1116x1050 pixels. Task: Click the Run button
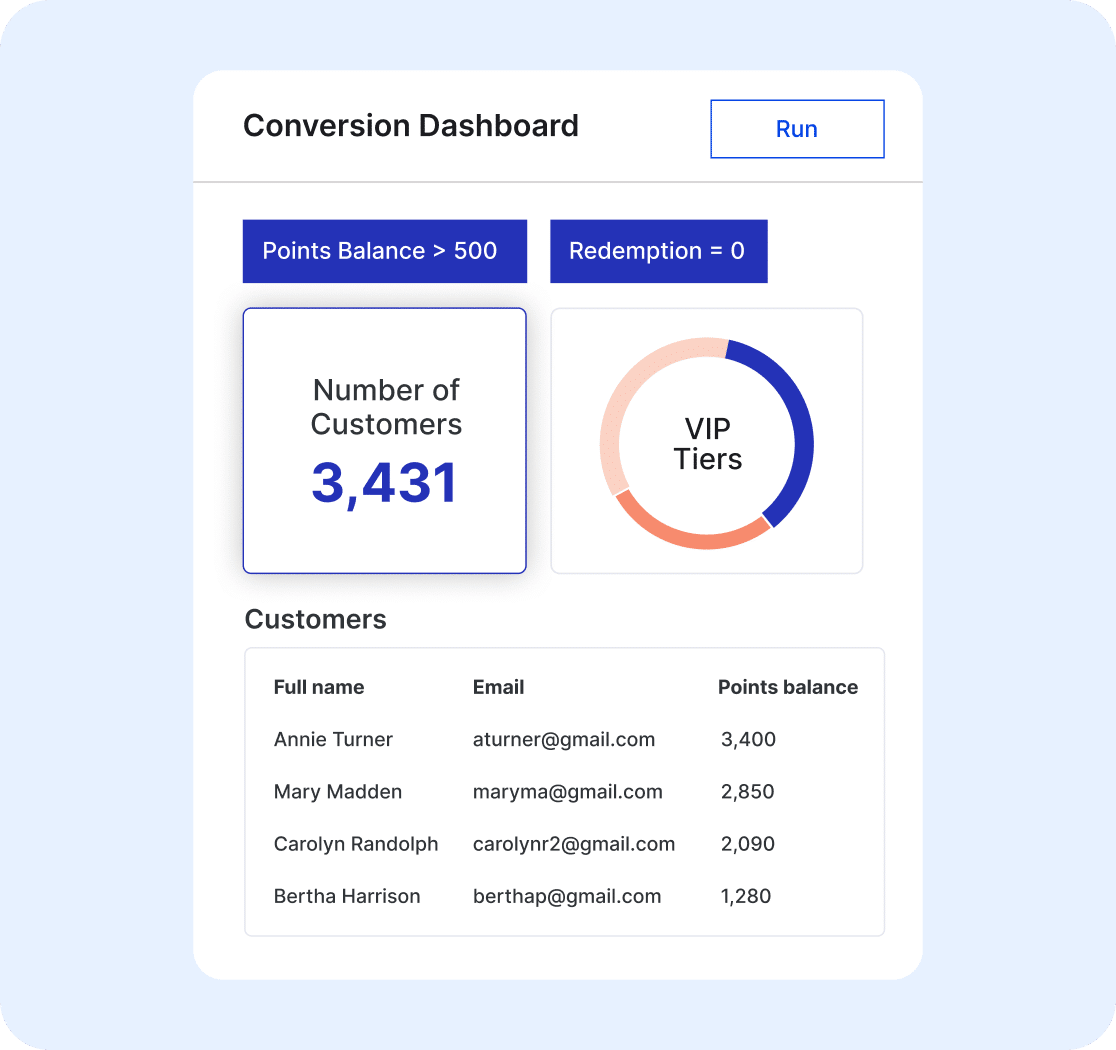click(x=797, y=128)
